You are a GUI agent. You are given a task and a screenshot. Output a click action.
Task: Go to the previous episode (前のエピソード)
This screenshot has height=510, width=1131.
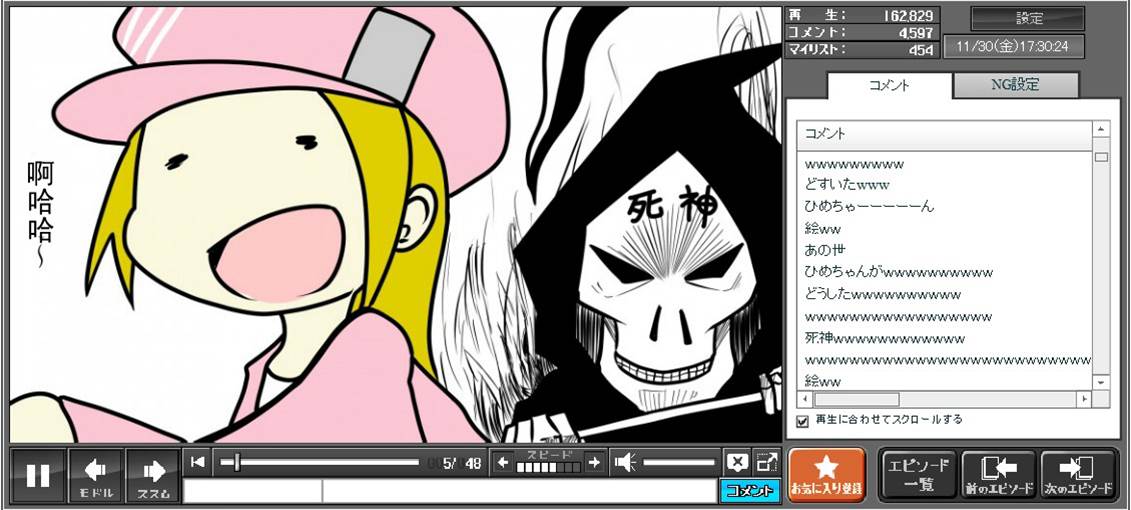(x=998, y=475)
